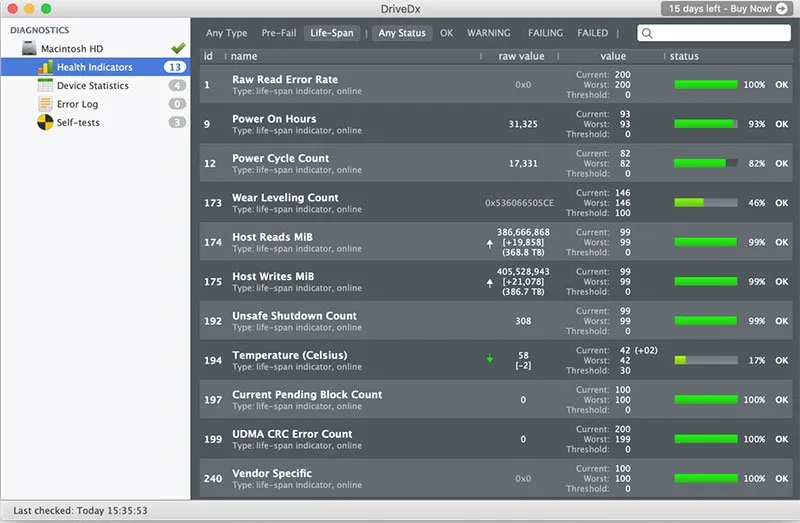Click the up arrow in Host Reads row
Image resolution: width=800 pixels, height=523 pixels.
click(x=489, y=241)
